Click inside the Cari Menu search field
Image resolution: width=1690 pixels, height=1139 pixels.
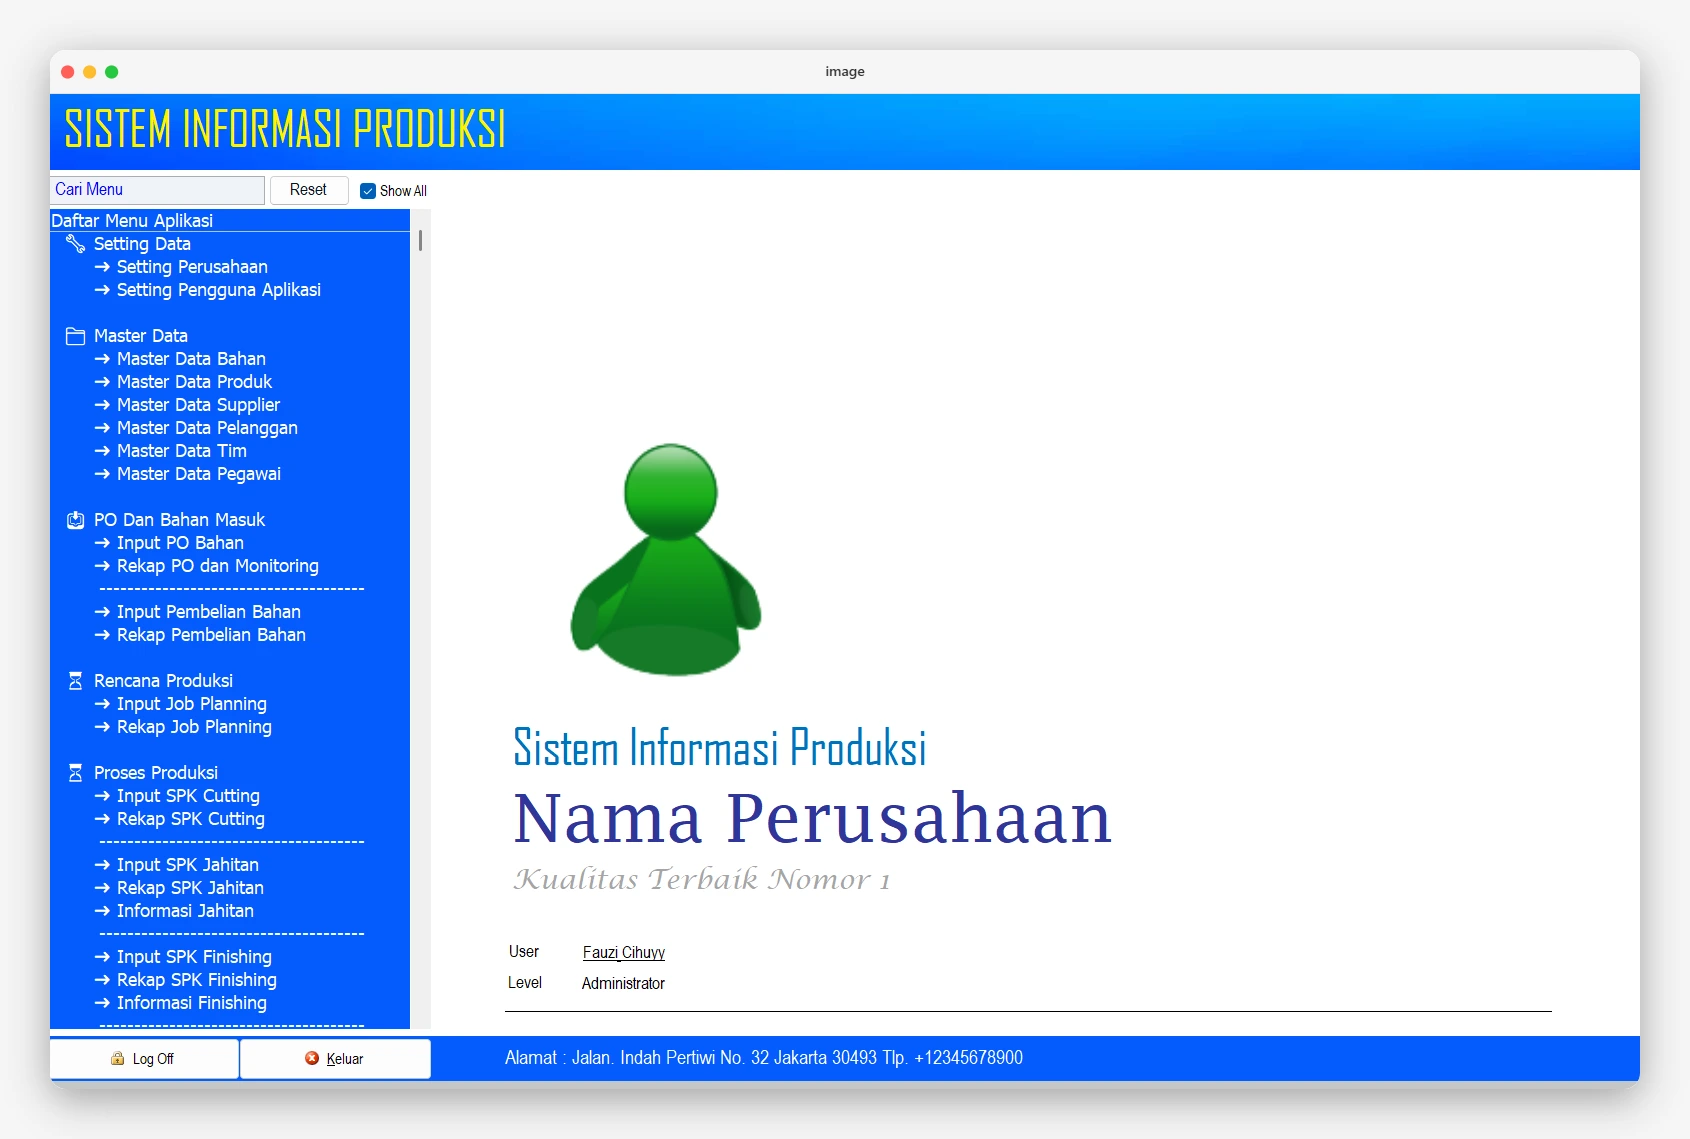tap(155, 190)
